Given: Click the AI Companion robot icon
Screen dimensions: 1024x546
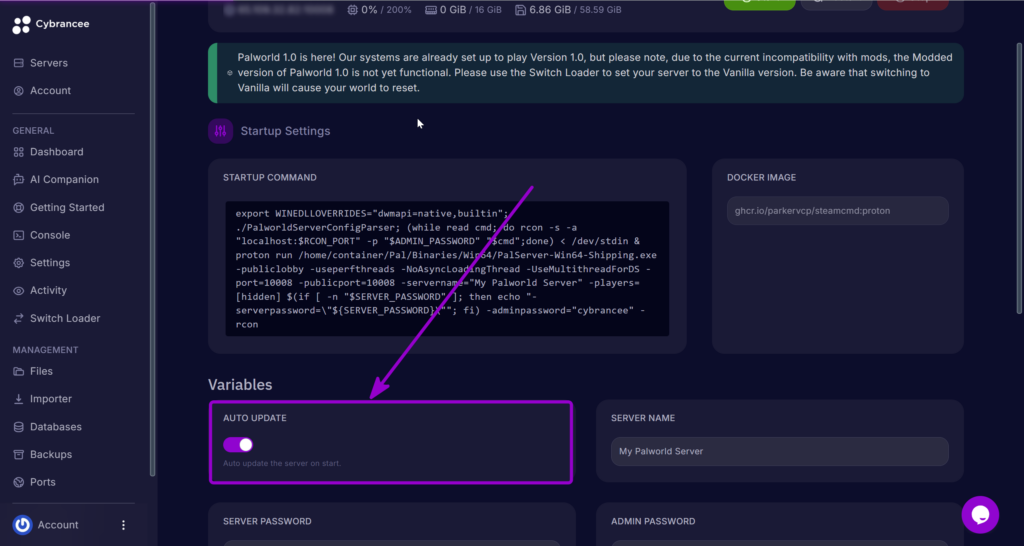Looking at the screenshot, I should coord(18,180).
